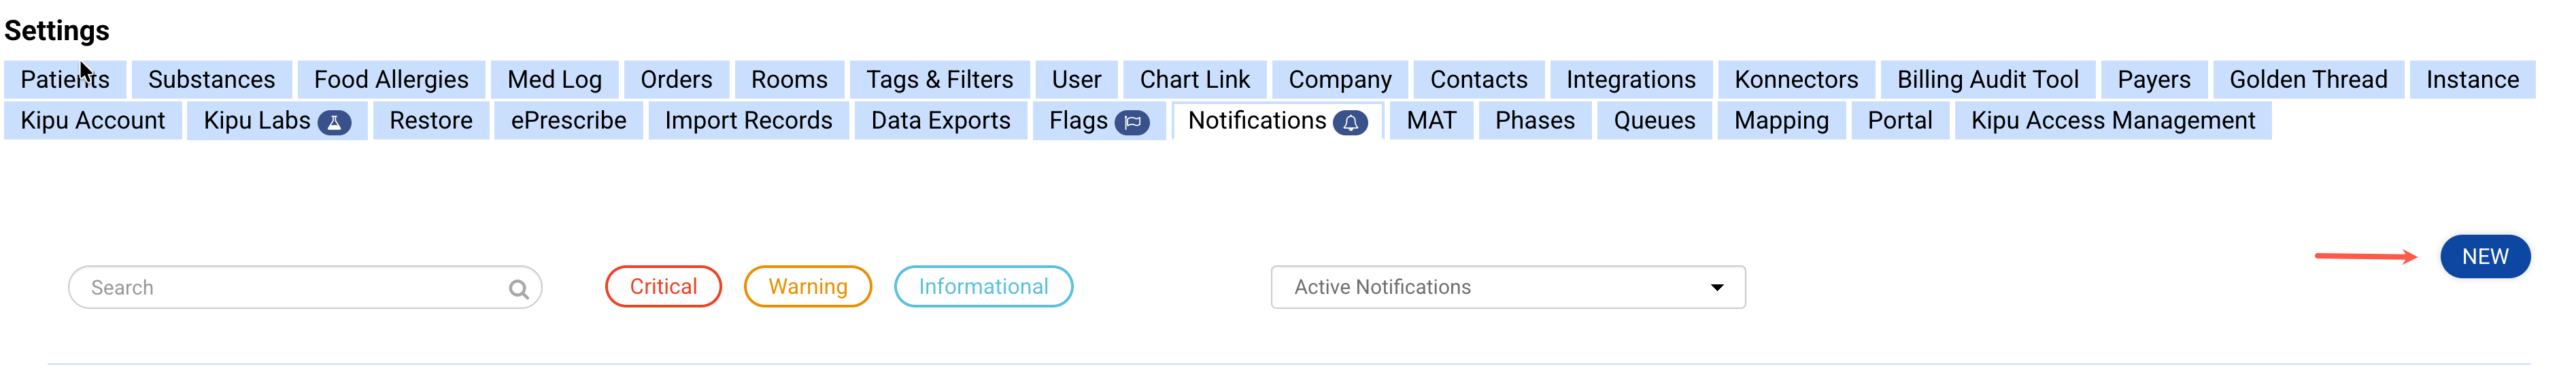This screenshot has width=2576, height=366.
Task: Click the magnifying glass search icon
Action: [x=518, y=289]
